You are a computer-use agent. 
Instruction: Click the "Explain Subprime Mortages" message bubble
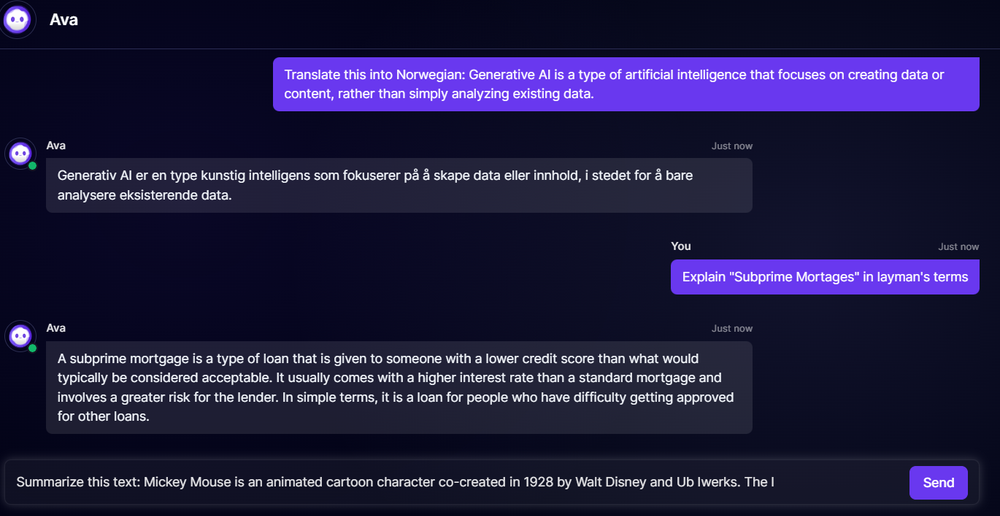tap(824, 277)
